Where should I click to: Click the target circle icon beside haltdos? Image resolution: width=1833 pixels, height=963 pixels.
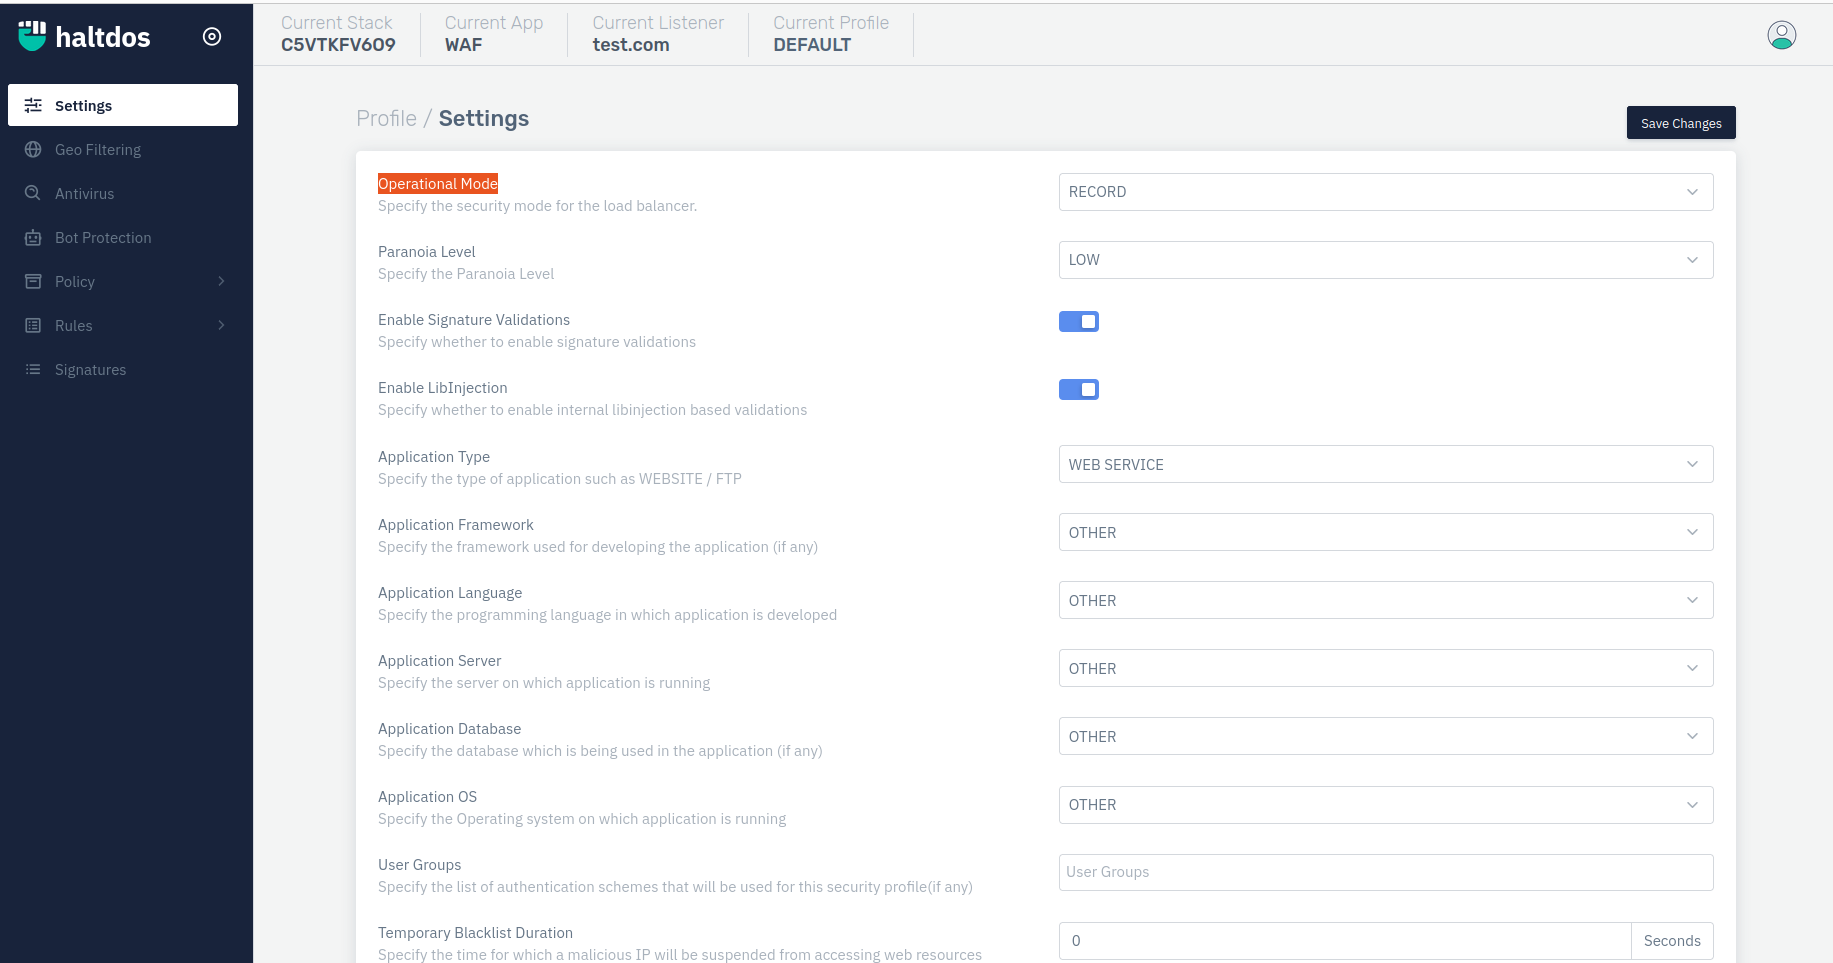(212, 37)
